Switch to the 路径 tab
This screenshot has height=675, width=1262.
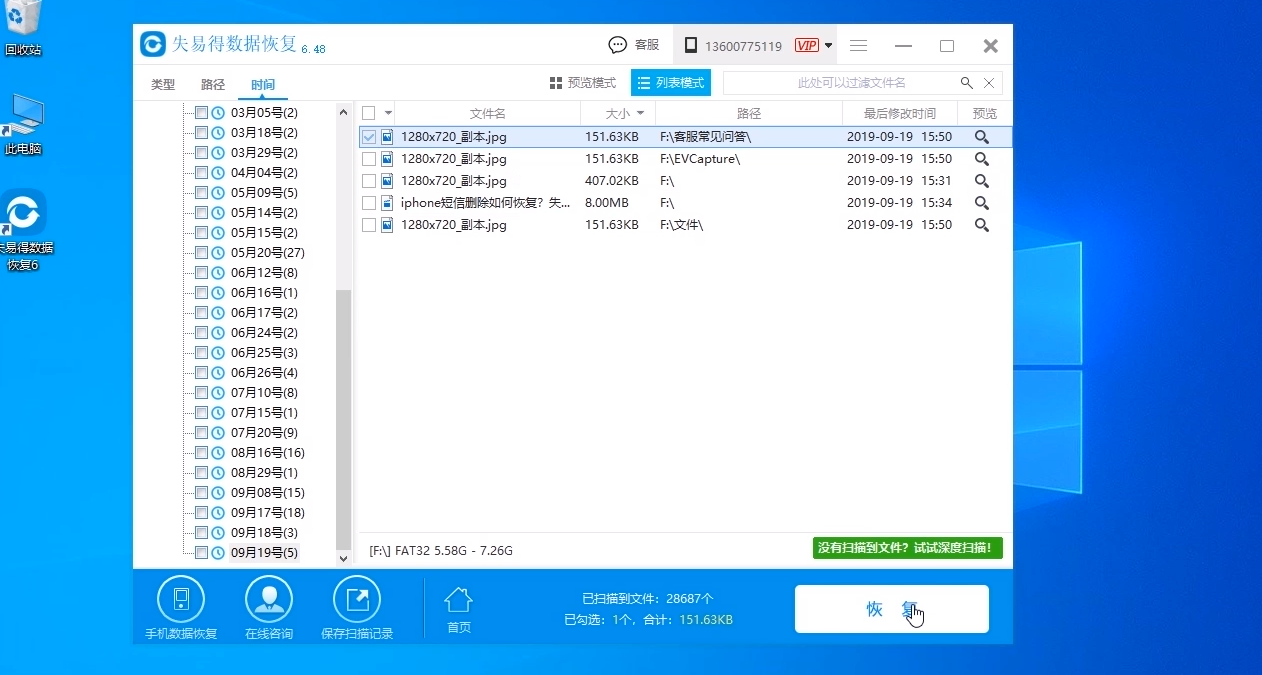pyautogui.click(x=213, y=85)
